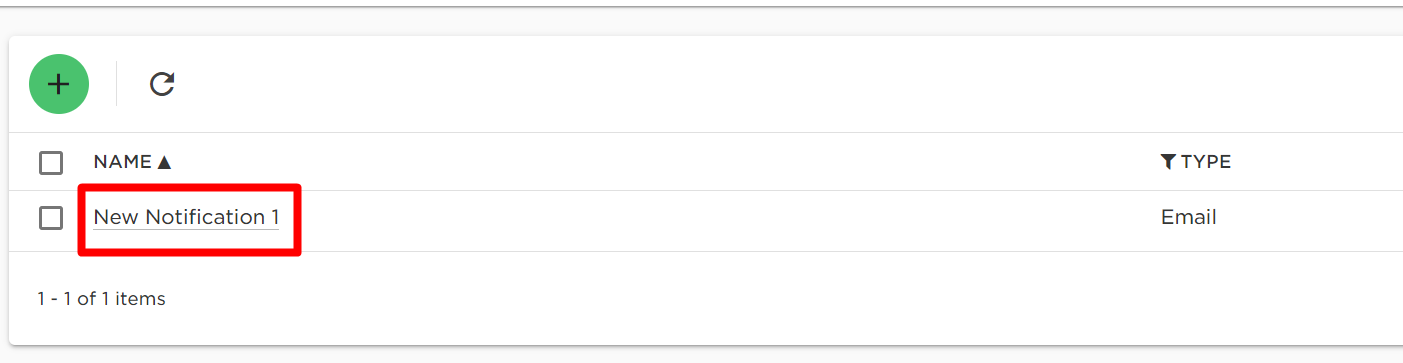Click the Email type cell

coord(1189,217)
